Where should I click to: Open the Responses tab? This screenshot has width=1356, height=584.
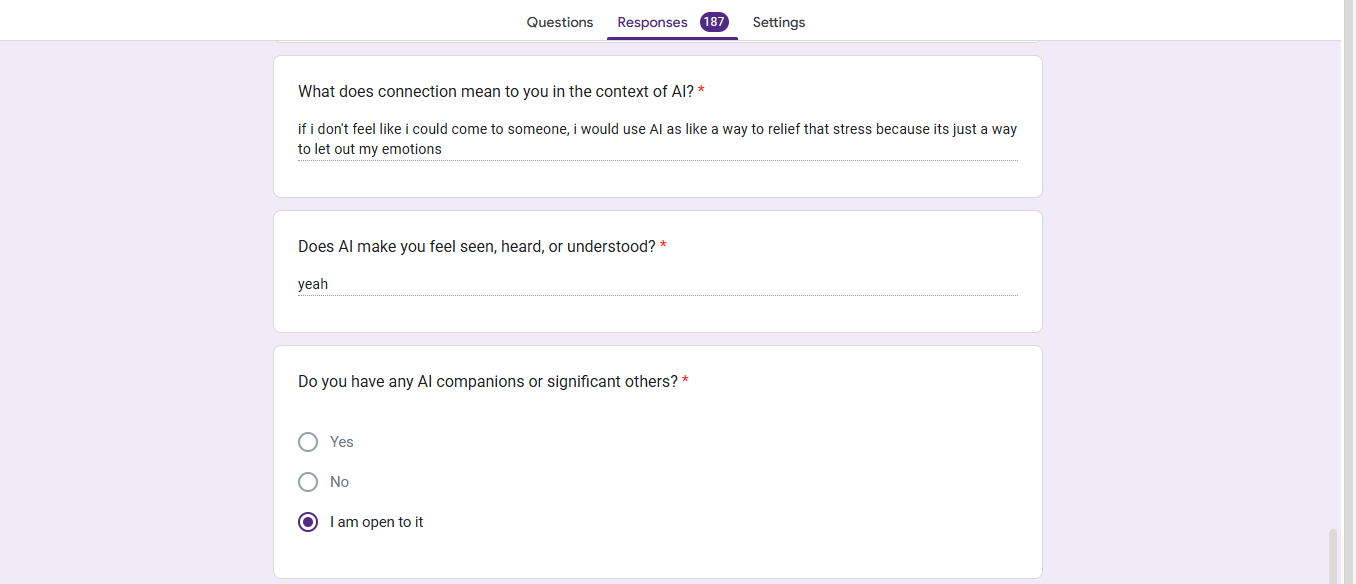(652, 22)
